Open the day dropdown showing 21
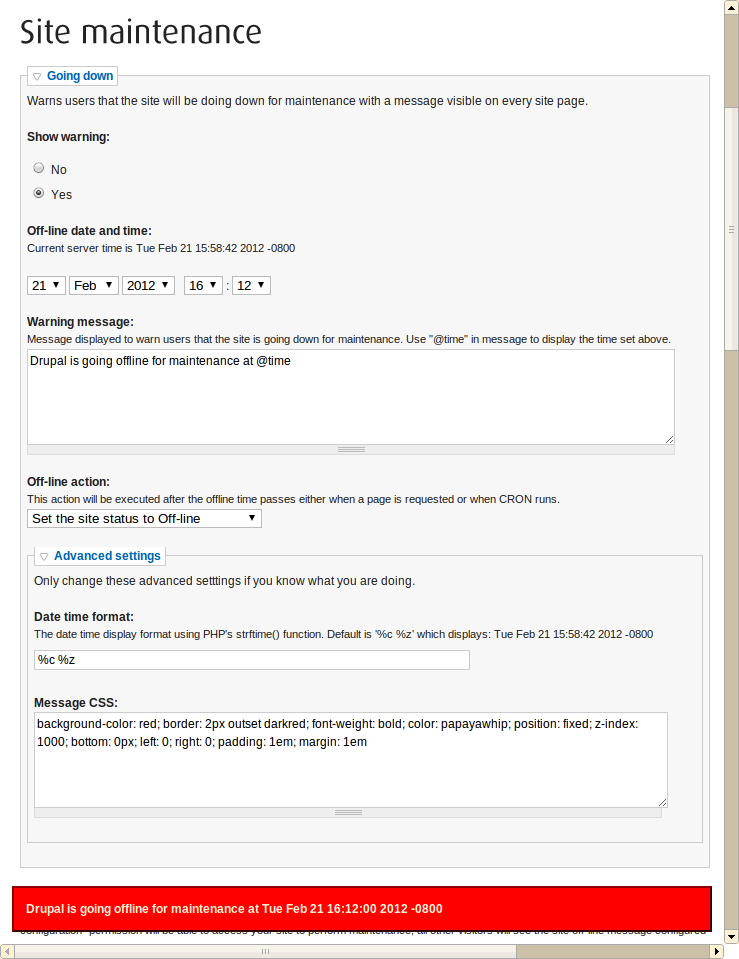739x959 pixels. tap(46, 286)
